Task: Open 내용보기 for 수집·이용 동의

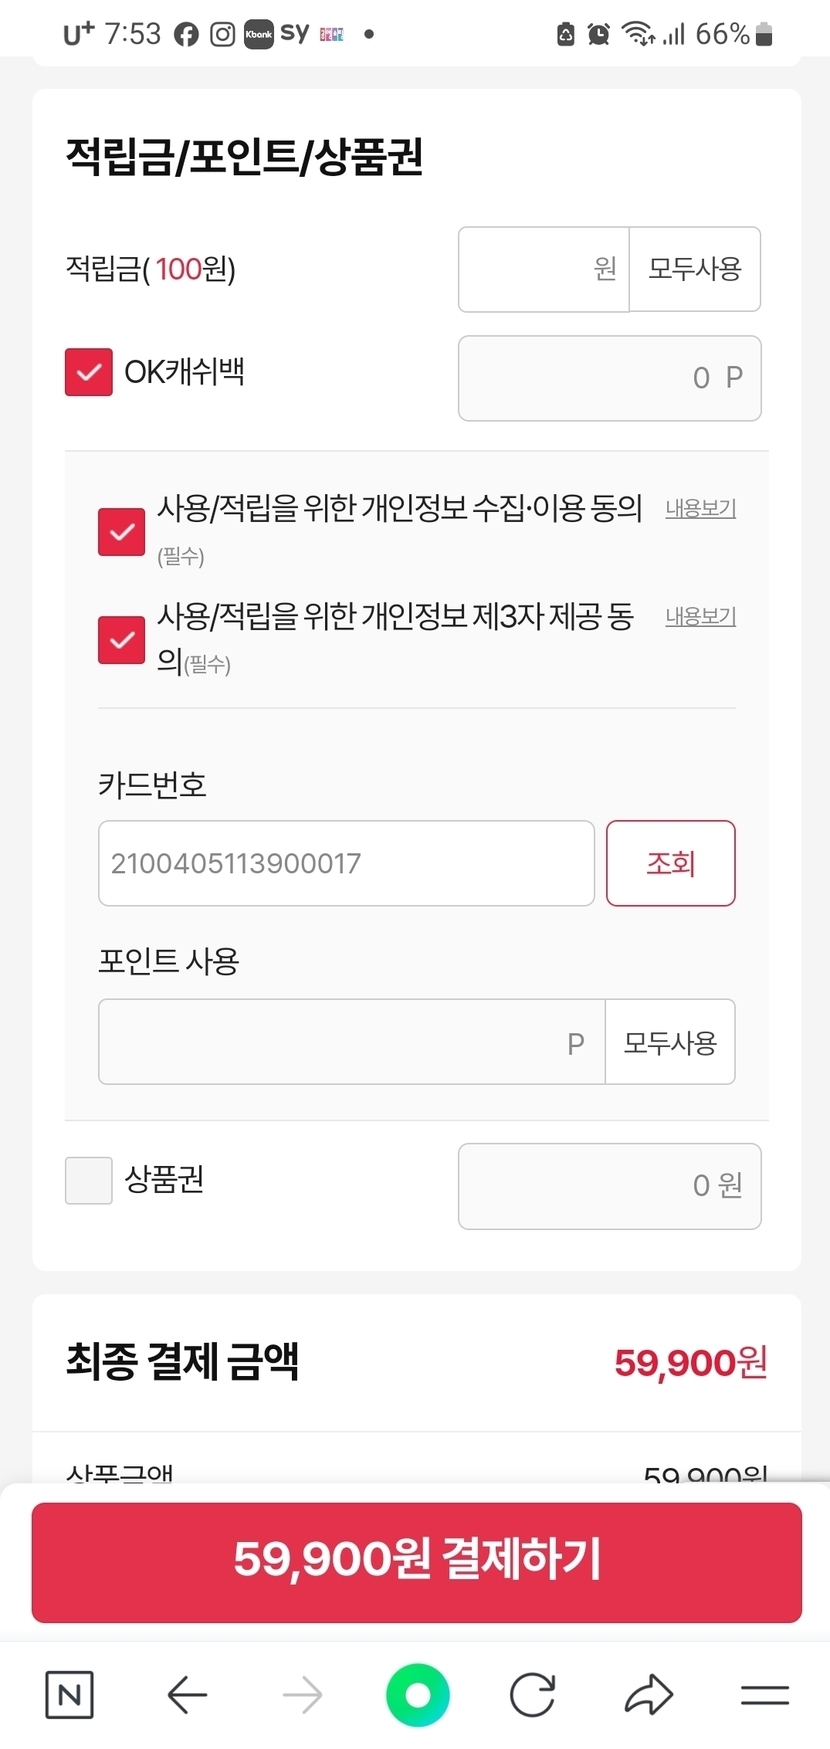Action: (x=700, y=508)
